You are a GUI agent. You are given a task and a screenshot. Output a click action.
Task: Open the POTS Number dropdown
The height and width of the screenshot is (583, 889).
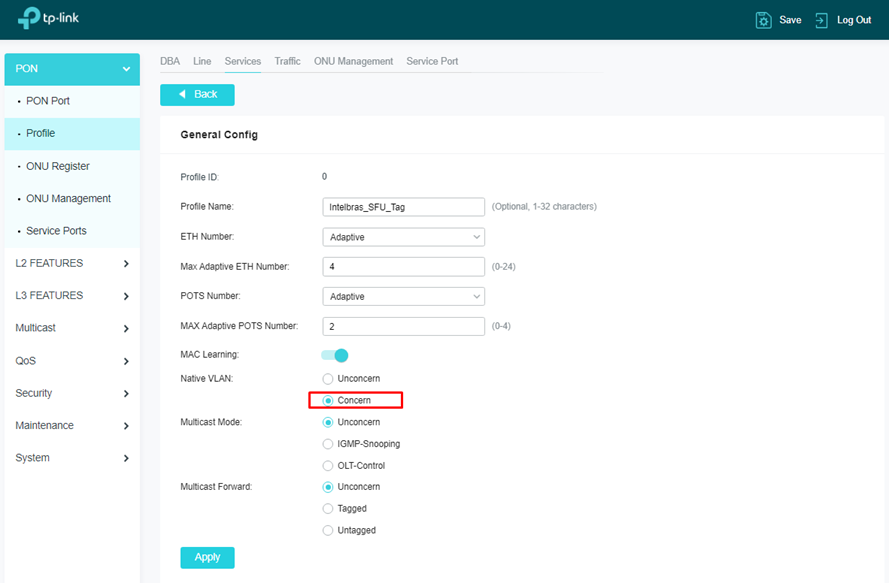click(x=403, y=297)
